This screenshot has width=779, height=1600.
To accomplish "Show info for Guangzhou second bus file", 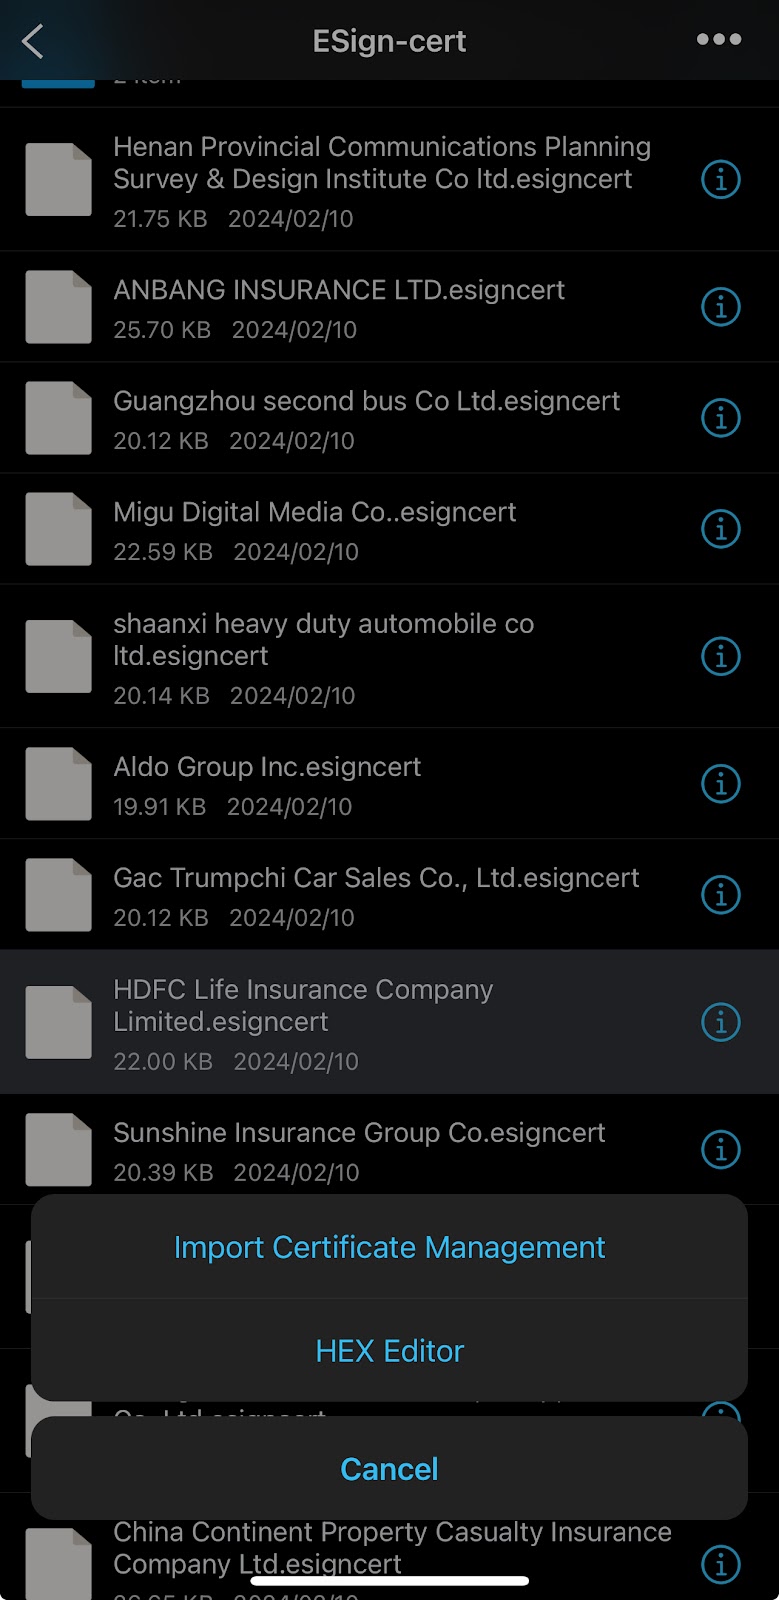I will (x=720, y=418).
